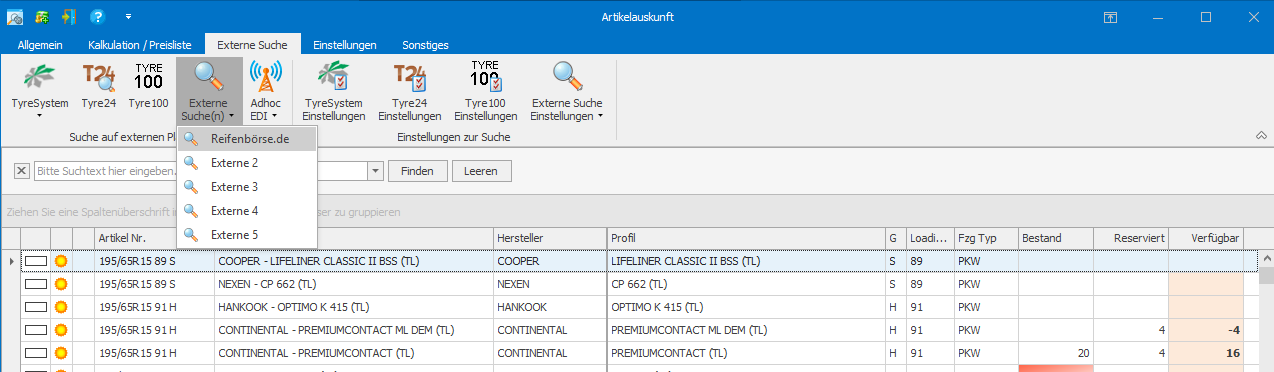Expand the TyreSystem dropdown arrow
Viewport: 1274px width, 372px height.
pos(40,116)
